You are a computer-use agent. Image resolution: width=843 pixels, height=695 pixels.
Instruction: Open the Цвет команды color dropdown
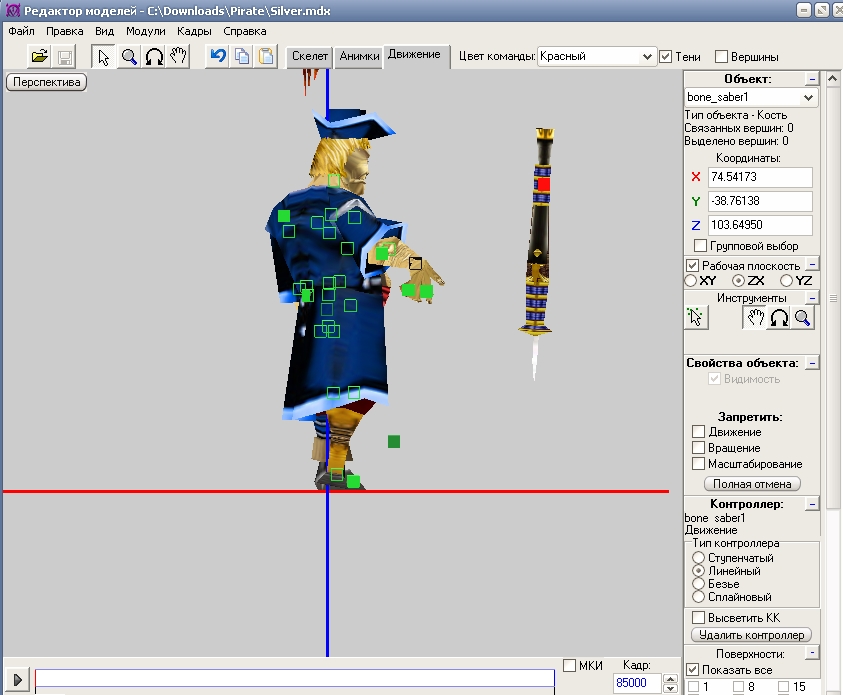click(646, 57)
